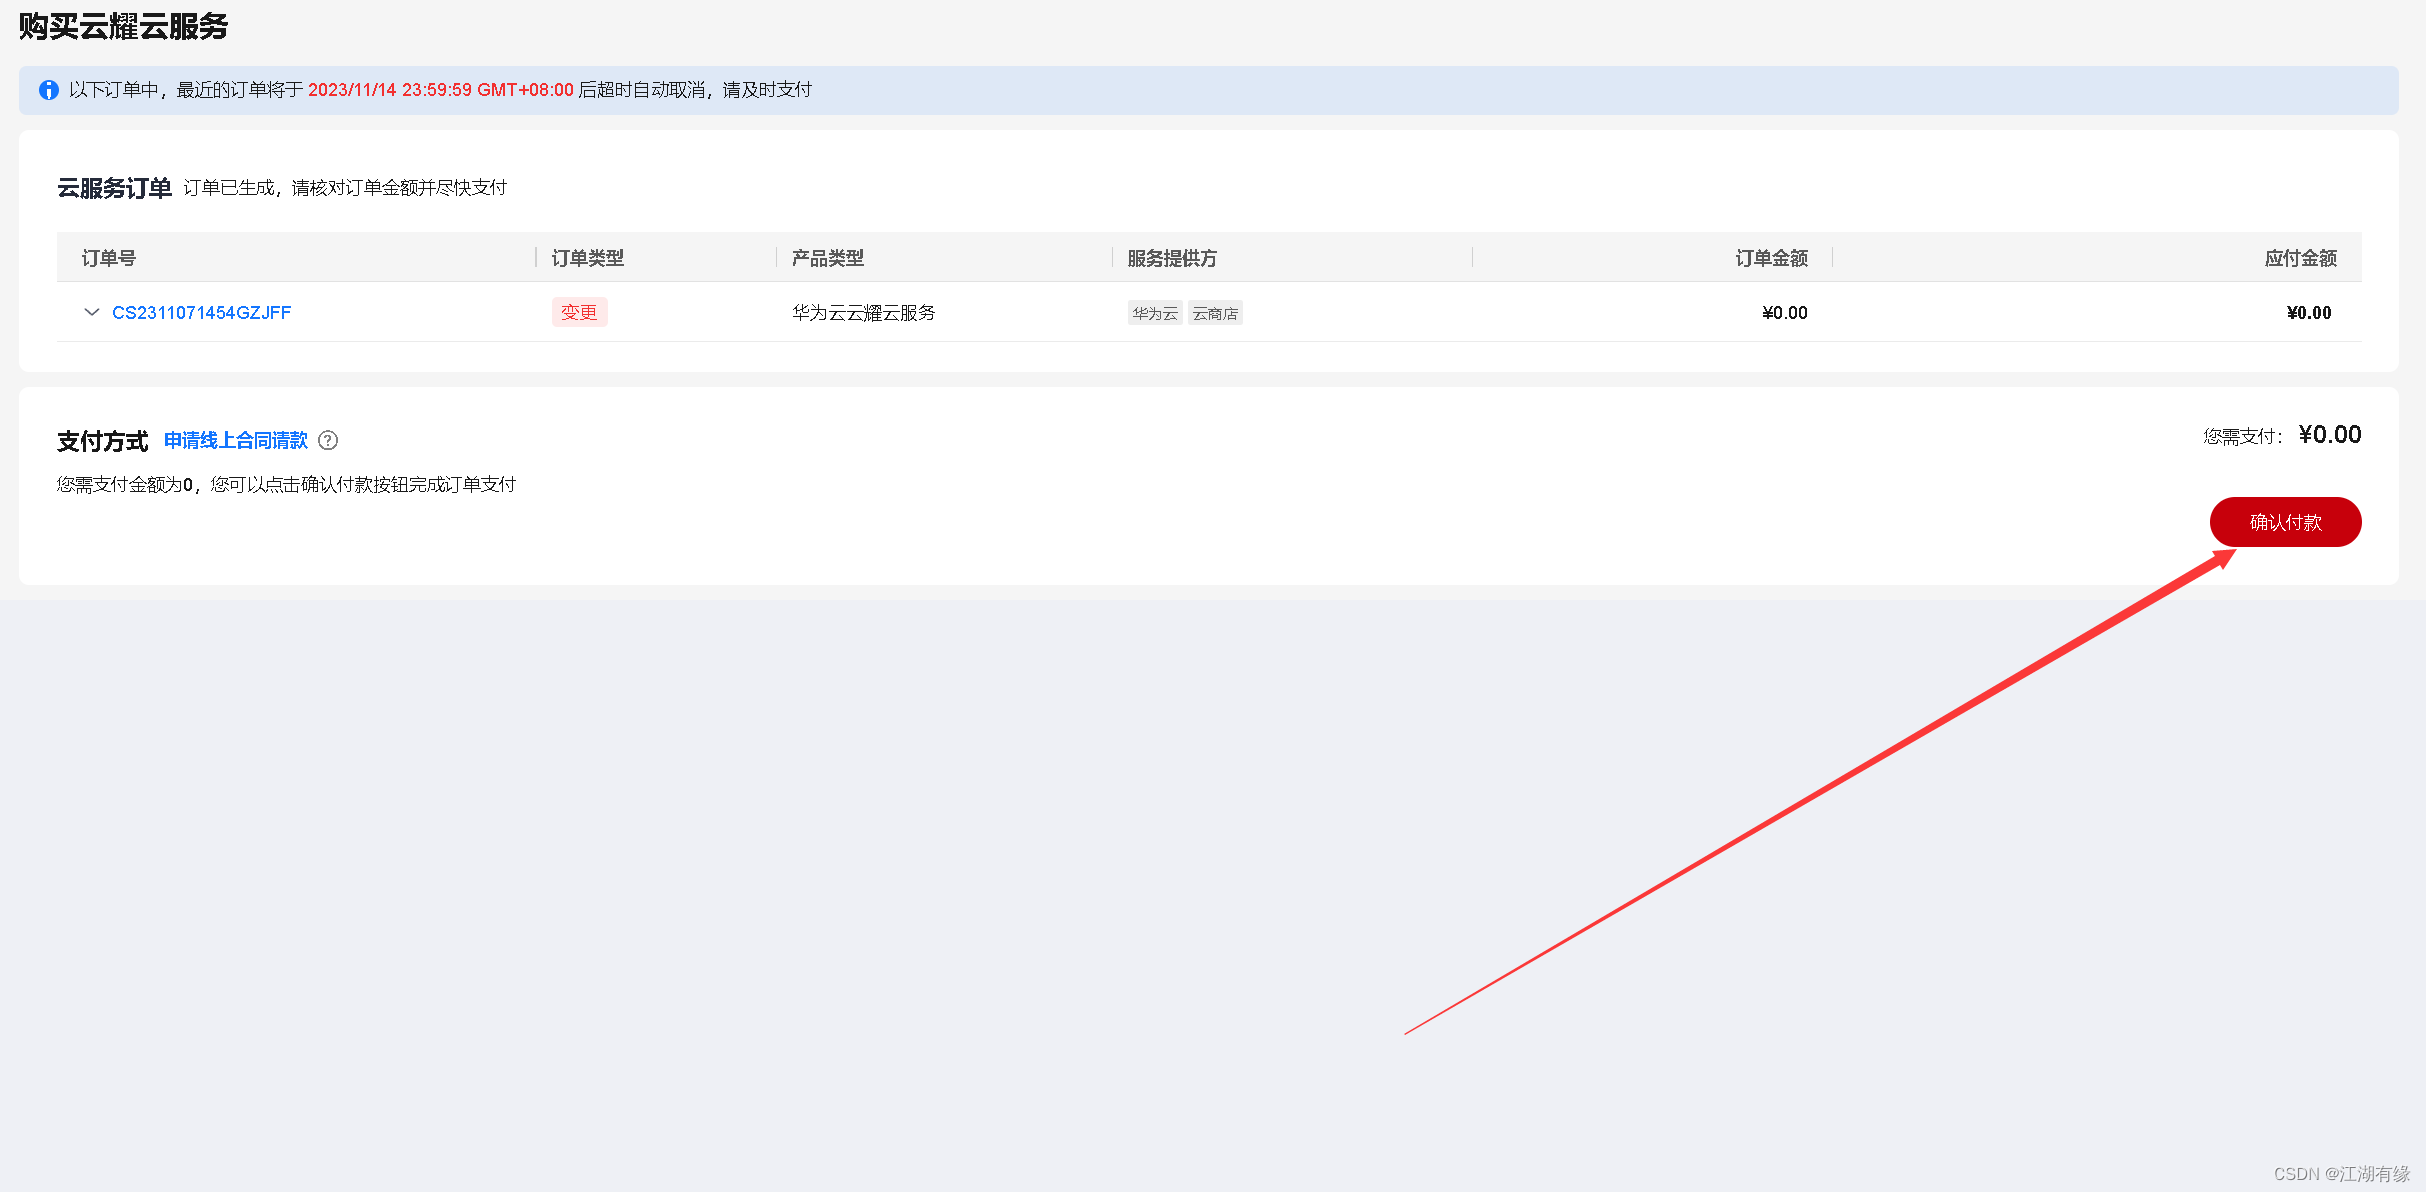Click the 支付方式 section heading

(x=102, y=441)
